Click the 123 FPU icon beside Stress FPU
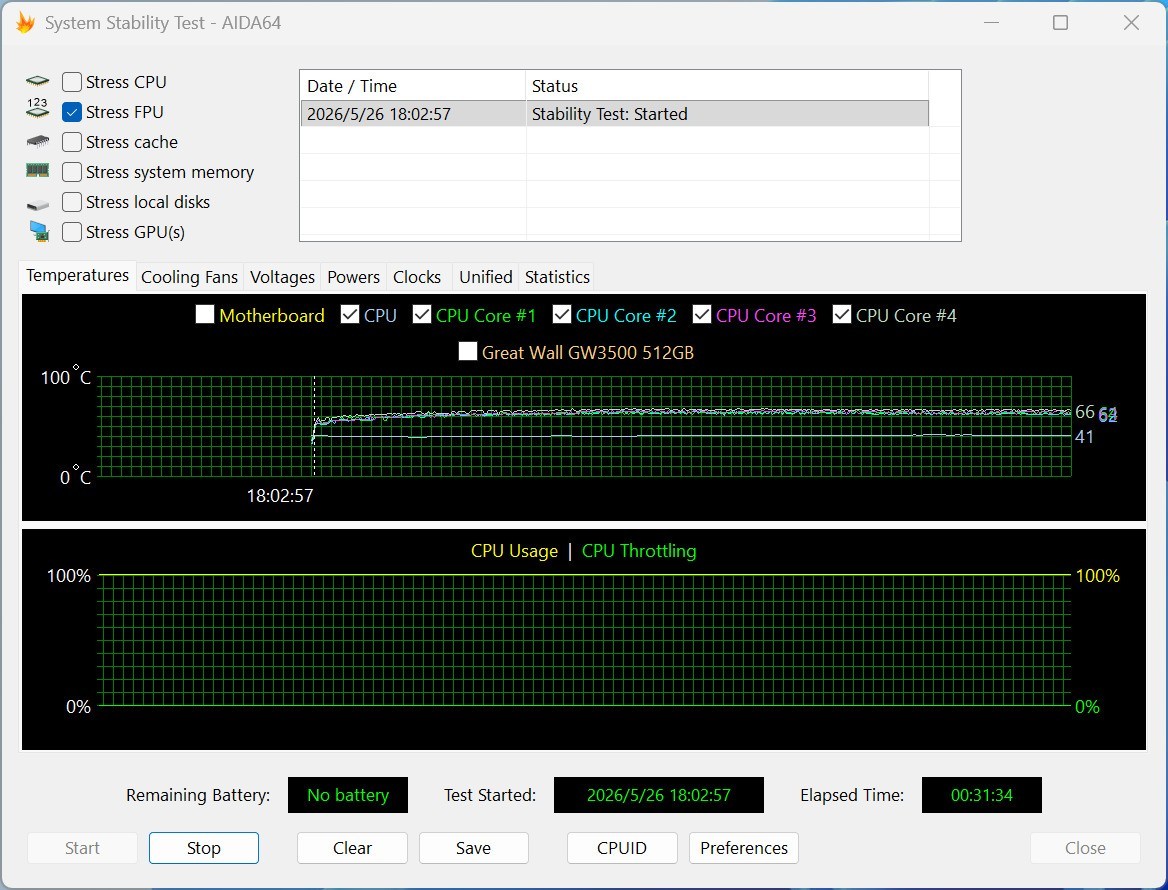1168x890 pixels. [x=37, y=109]
